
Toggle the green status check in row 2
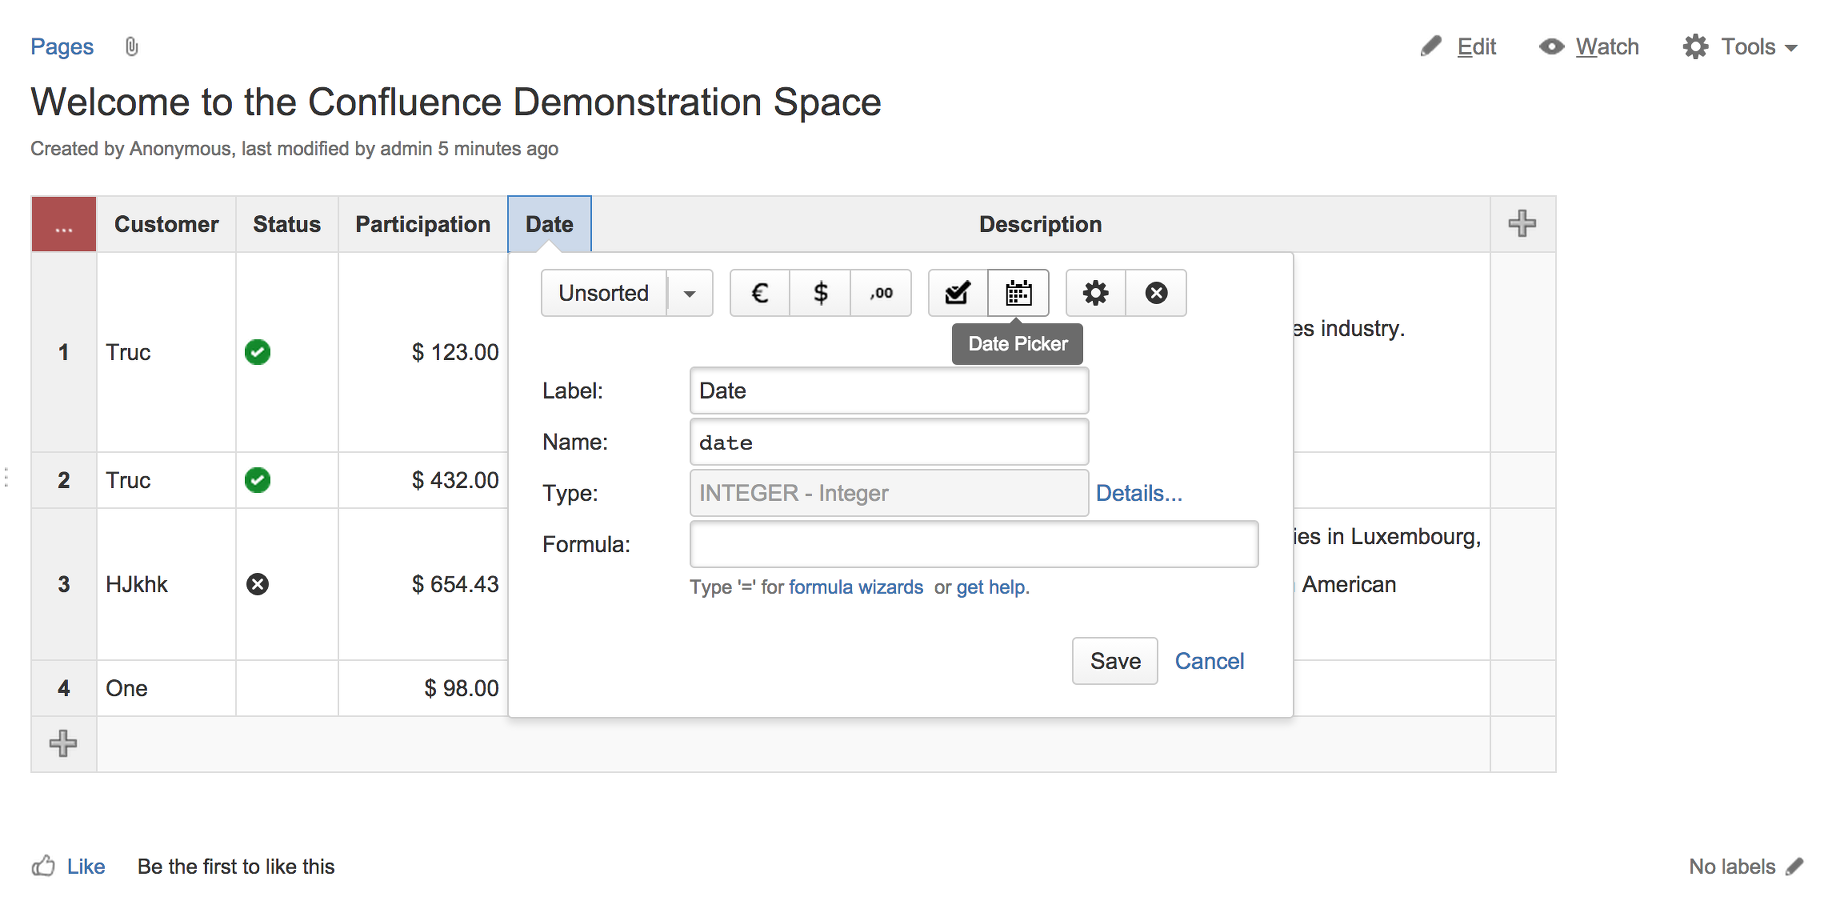[x=258, y=480]
